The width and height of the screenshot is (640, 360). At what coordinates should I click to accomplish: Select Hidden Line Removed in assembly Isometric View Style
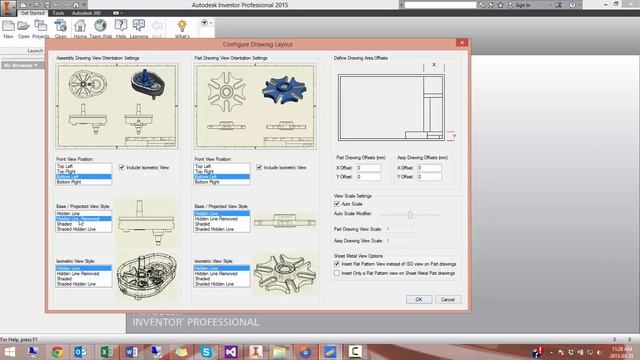pyautogui.click(x=83, y=273)
